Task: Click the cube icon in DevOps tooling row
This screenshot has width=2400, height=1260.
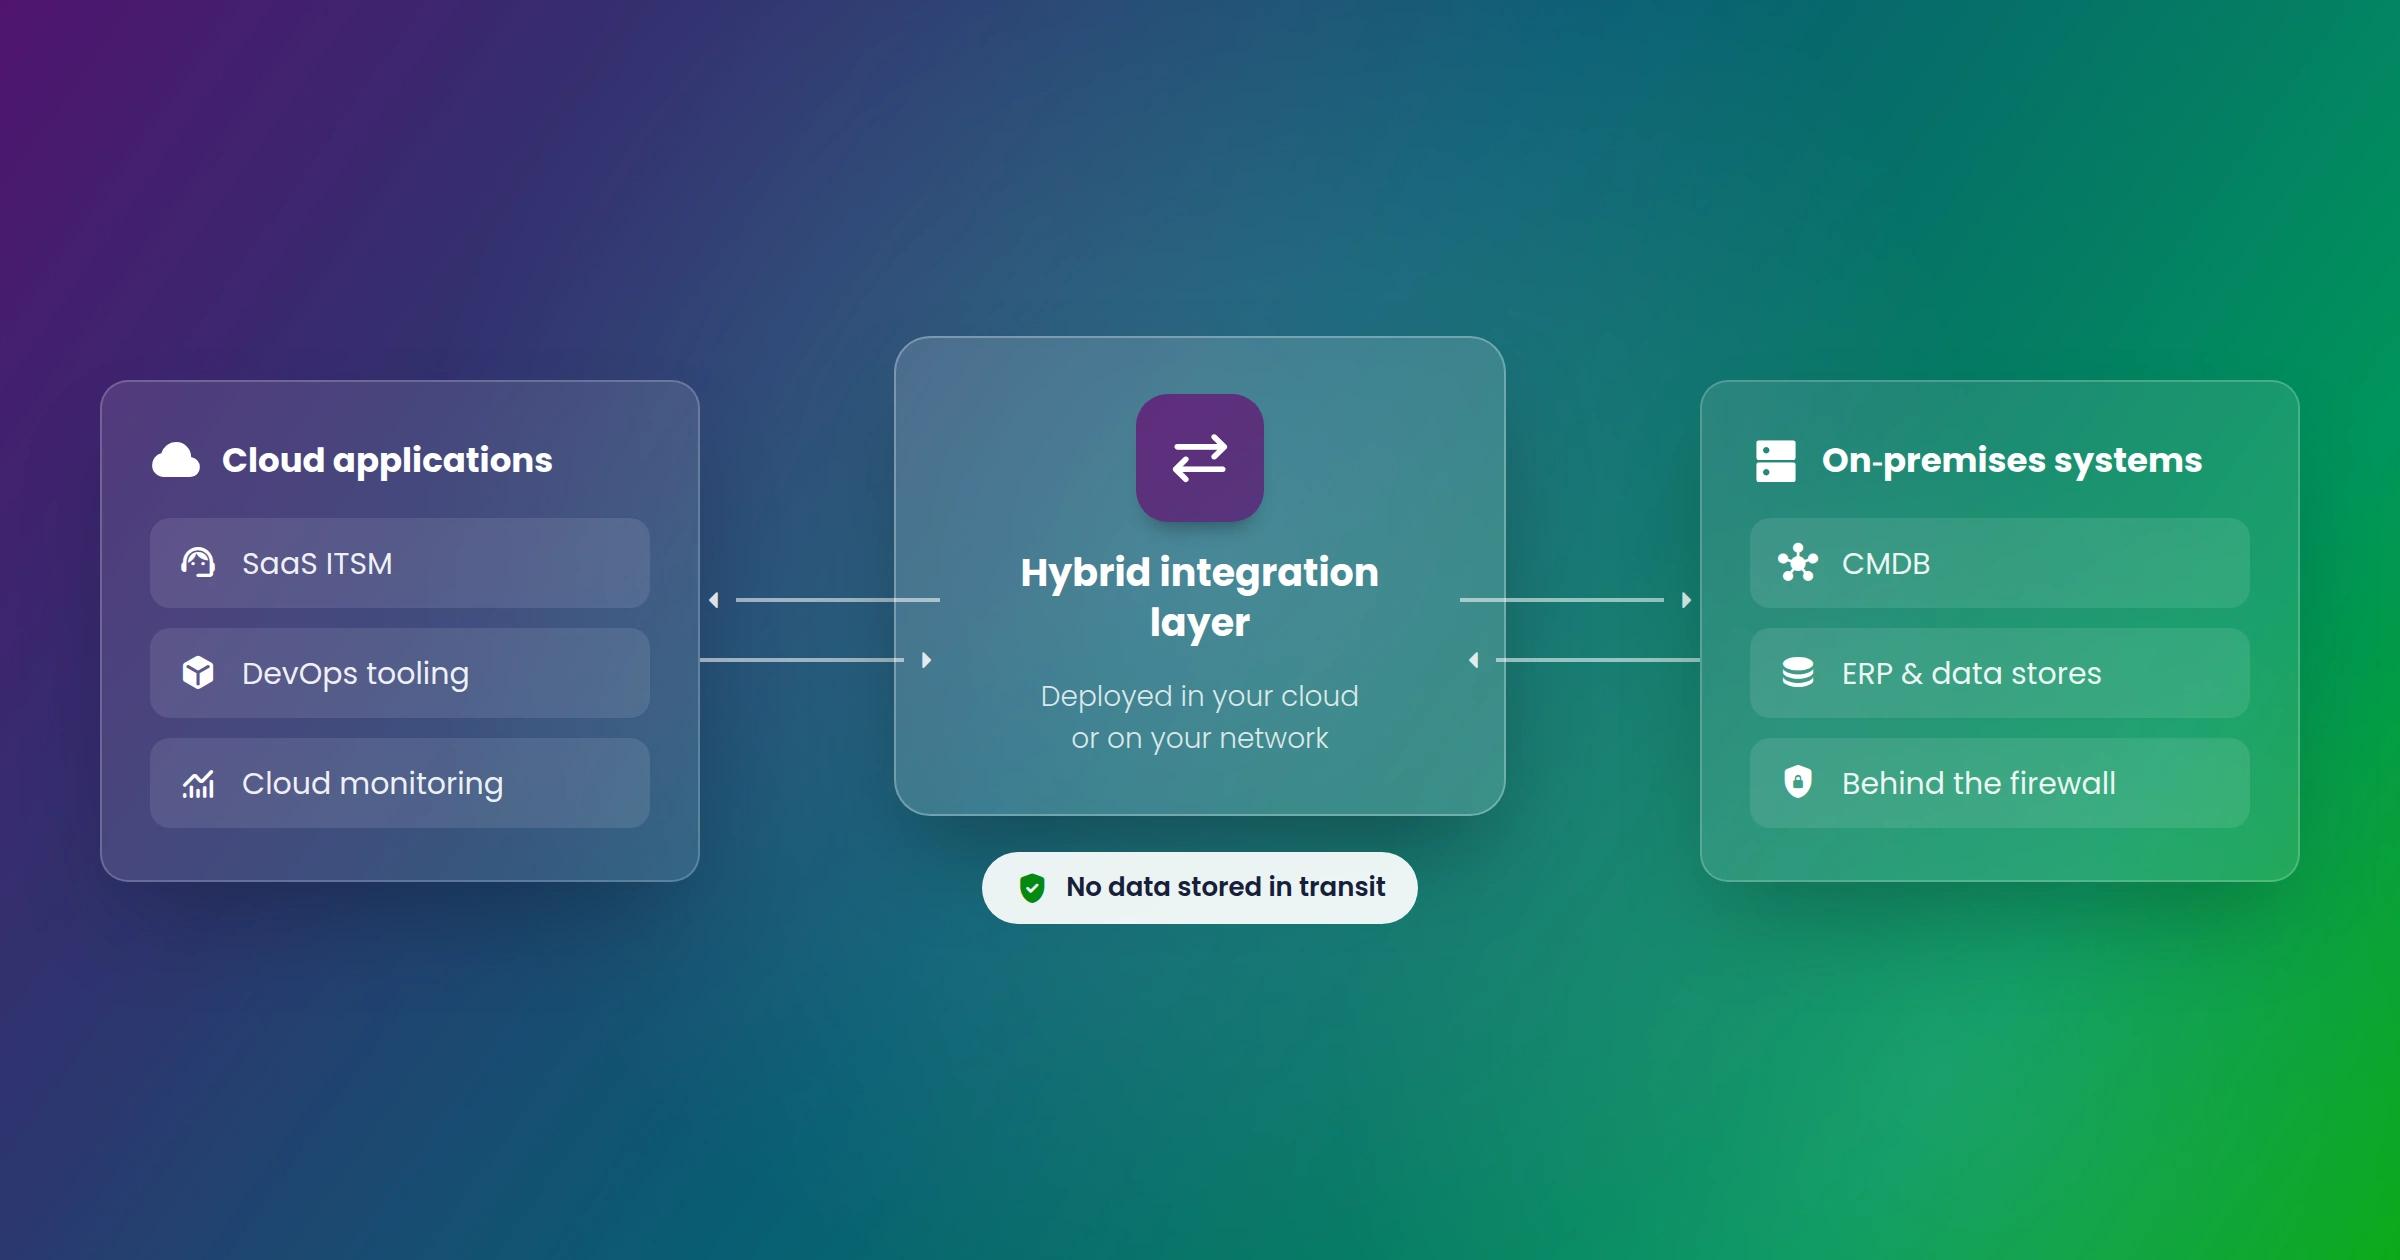Action: 198,673
